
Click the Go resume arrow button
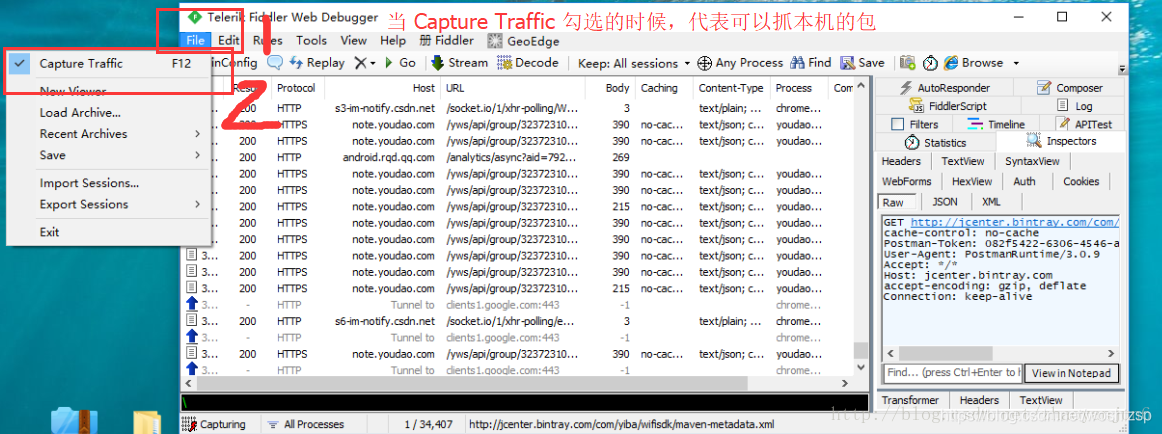tap(400, 63)
